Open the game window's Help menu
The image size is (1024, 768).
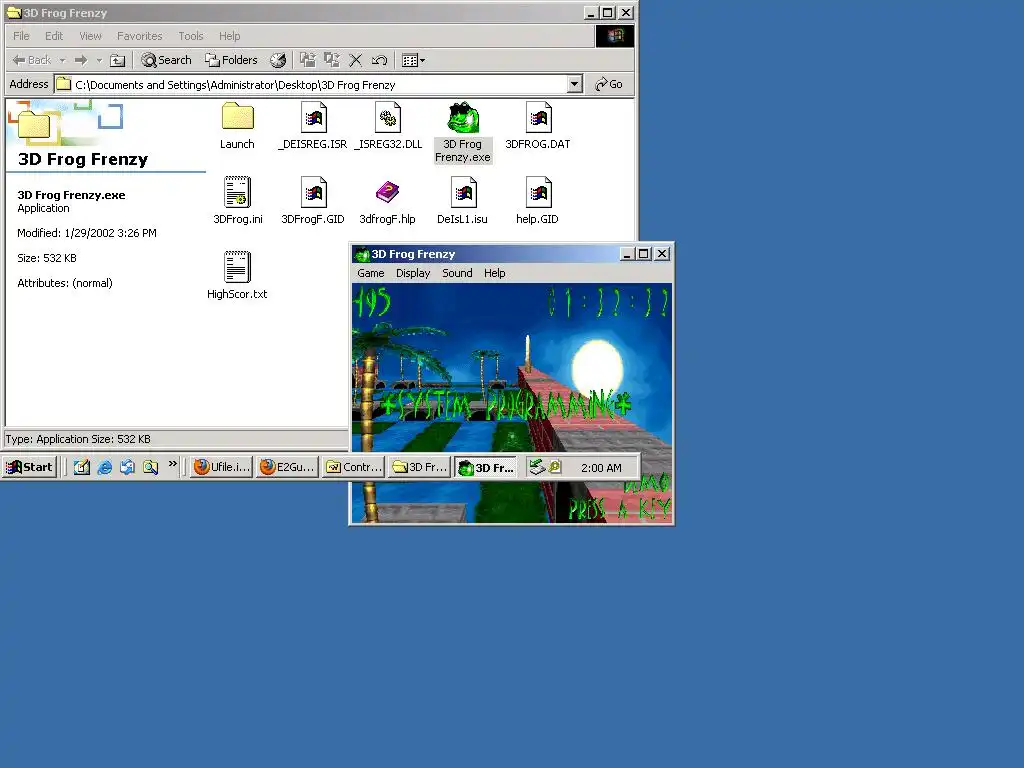[494, 273]
